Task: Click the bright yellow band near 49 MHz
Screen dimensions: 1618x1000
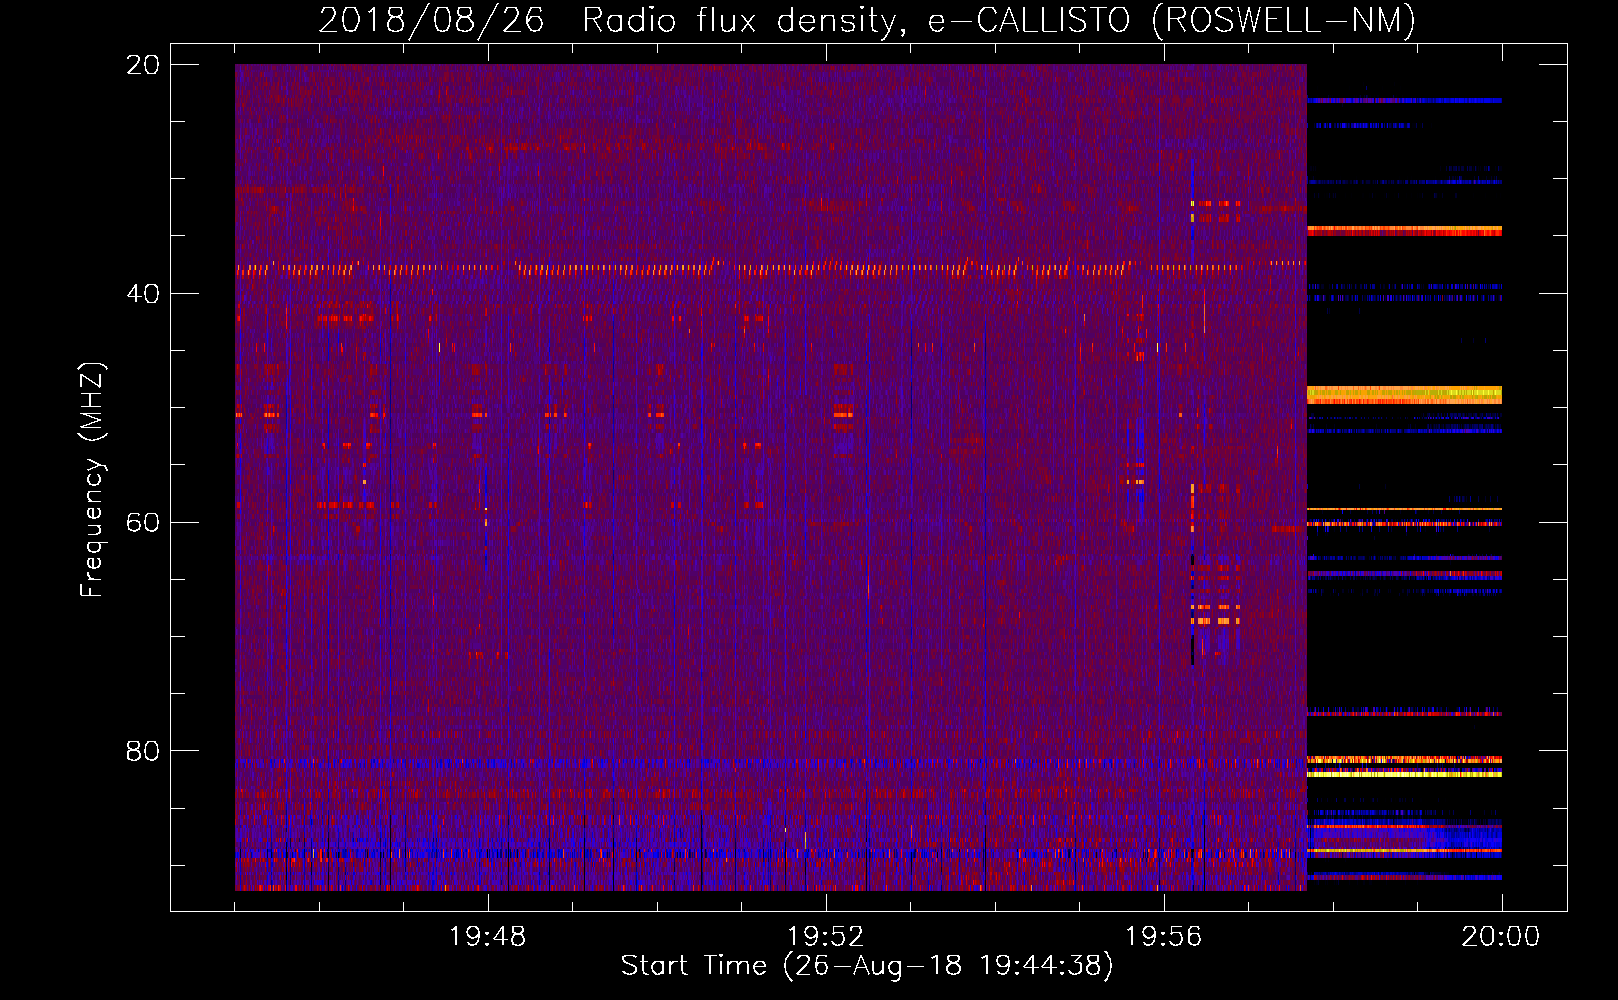Action: click(1404, 395)
